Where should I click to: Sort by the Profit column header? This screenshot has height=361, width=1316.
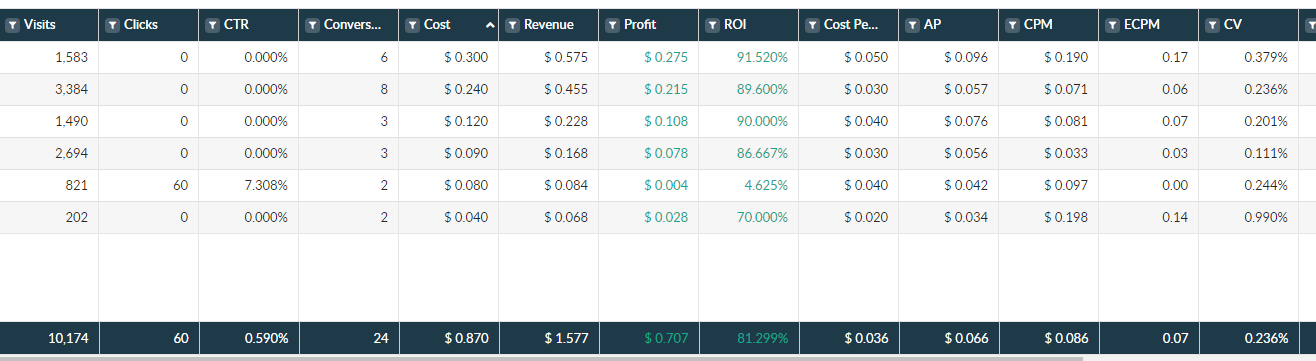[640, 25]
